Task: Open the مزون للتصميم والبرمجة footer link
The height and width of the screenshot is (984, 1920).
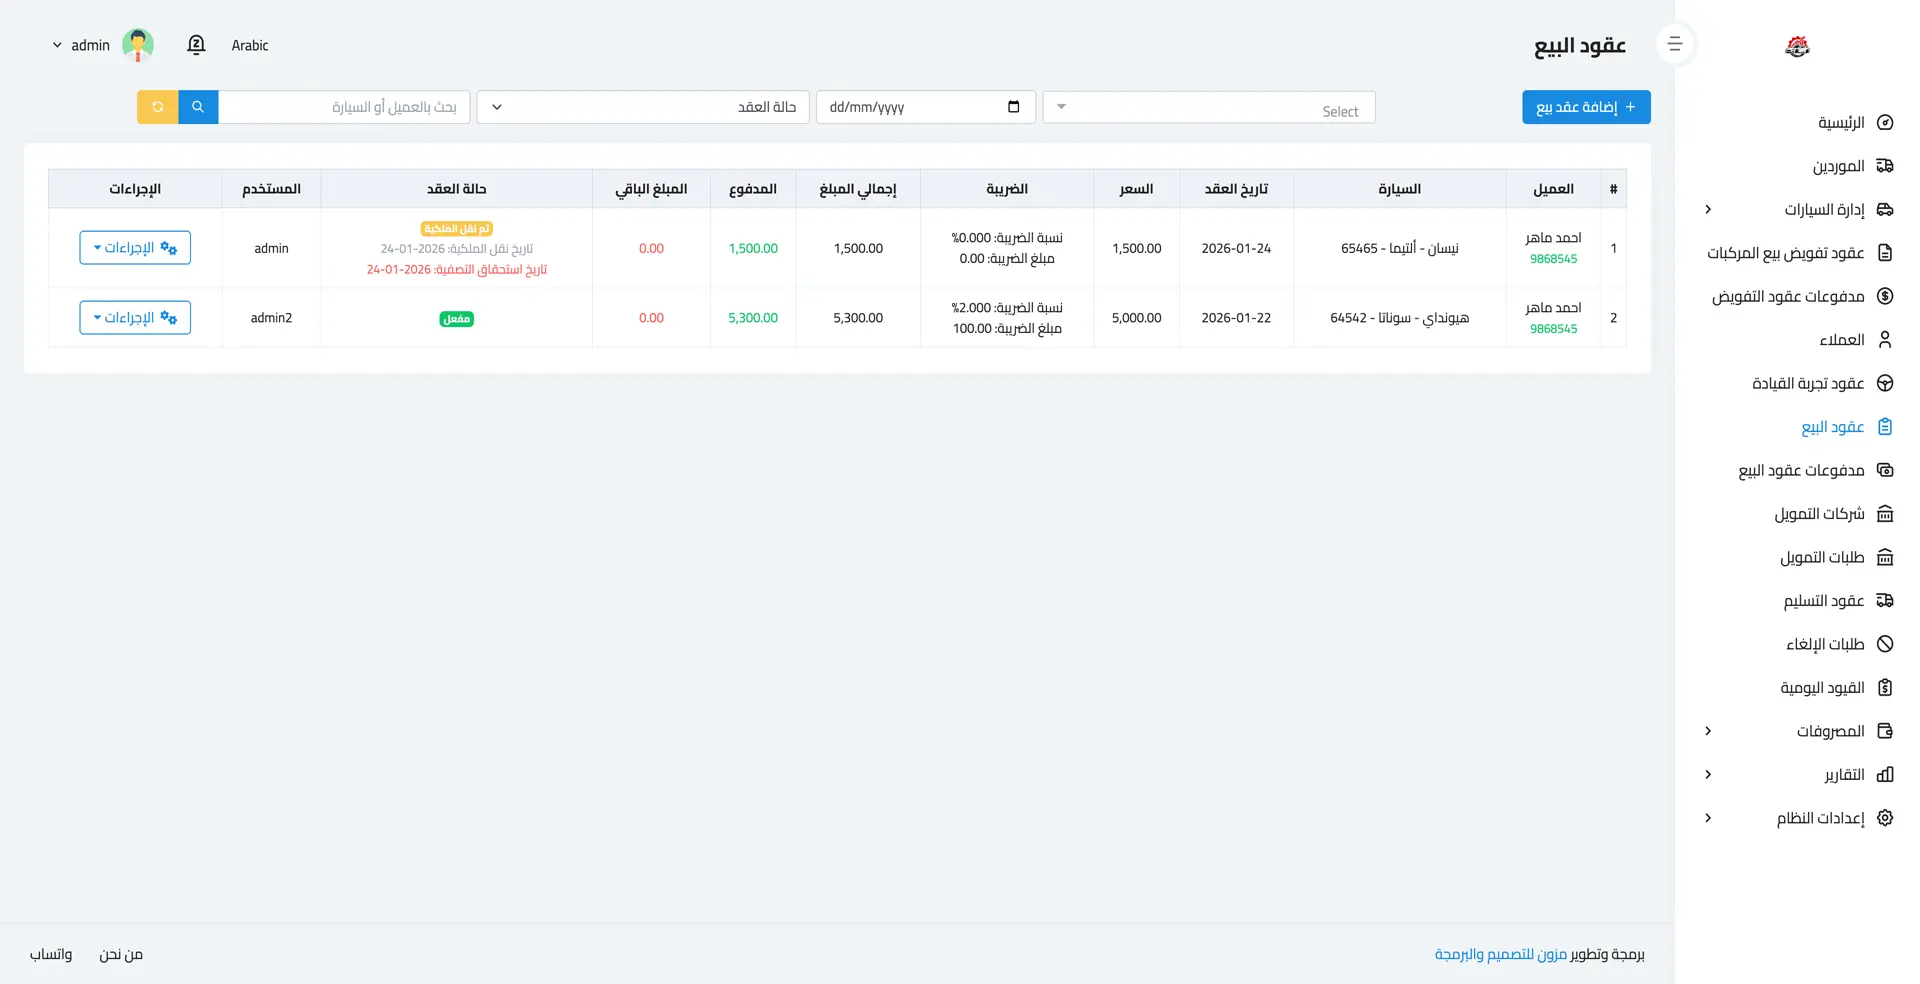Action: [x=1500, y=954]
